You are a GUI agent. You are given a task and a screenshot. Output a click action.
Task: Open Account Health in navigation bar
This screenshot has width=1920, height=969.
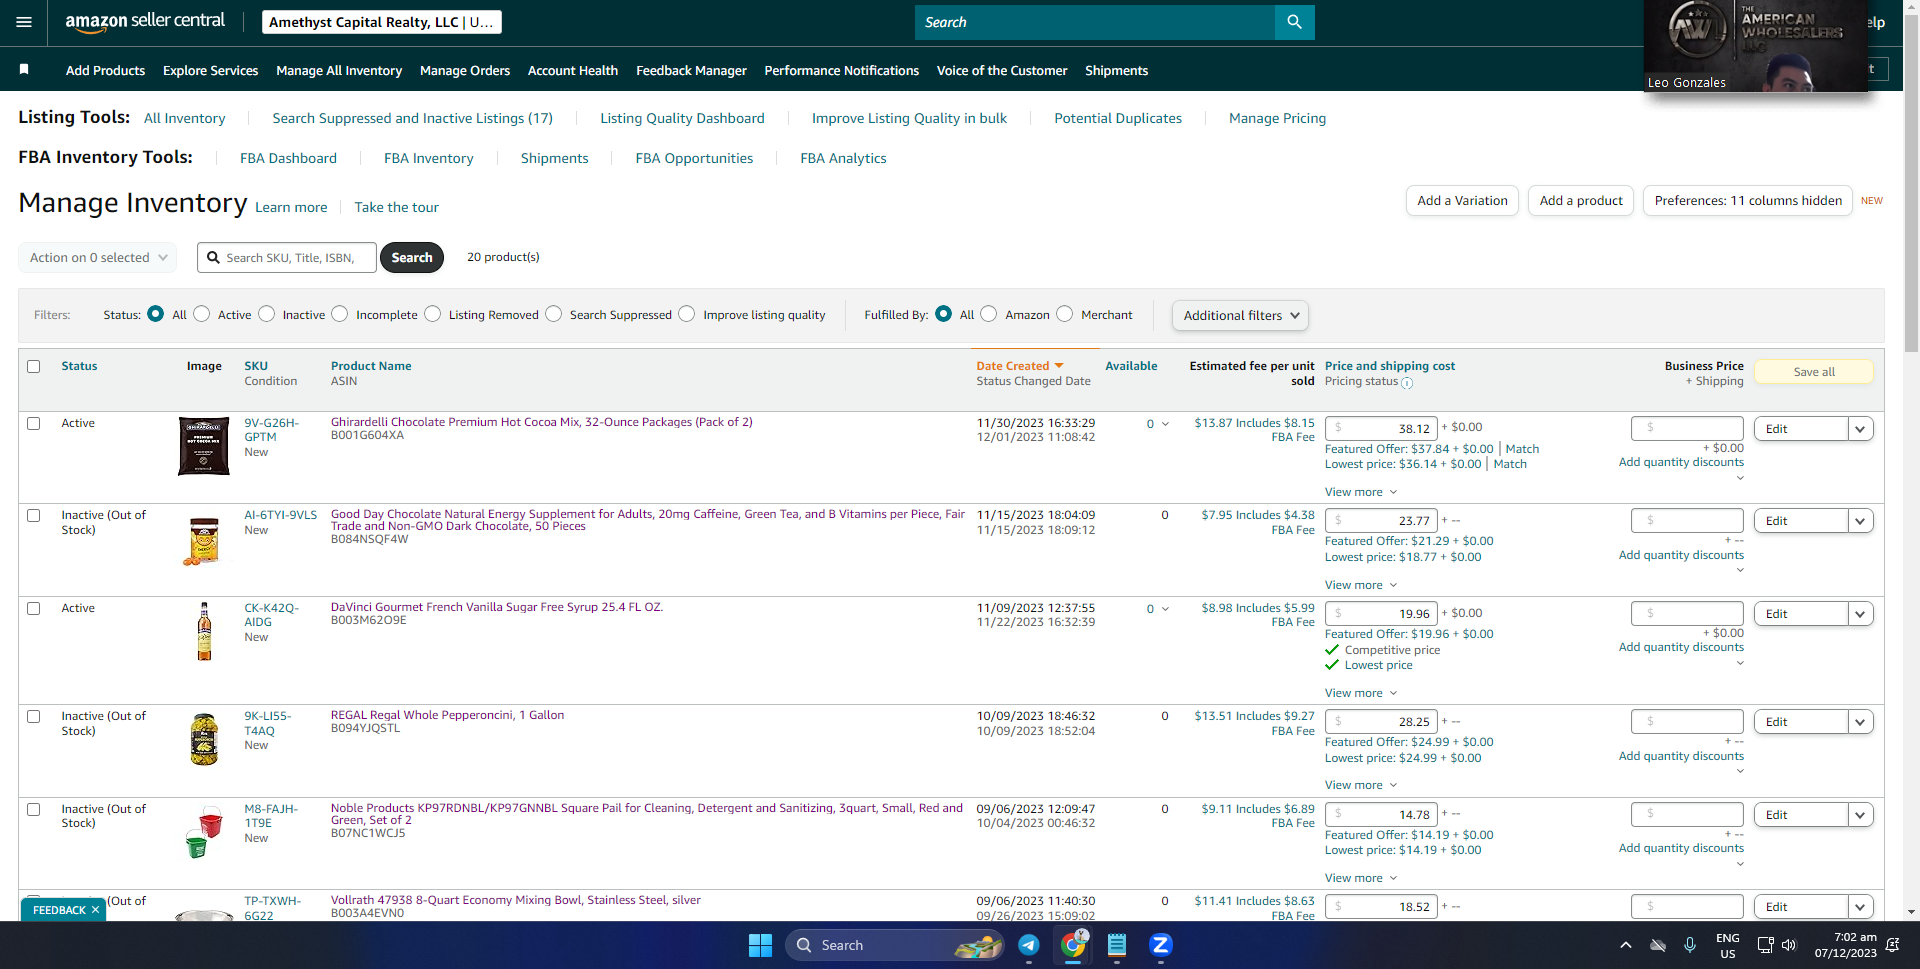click(573, 70)
